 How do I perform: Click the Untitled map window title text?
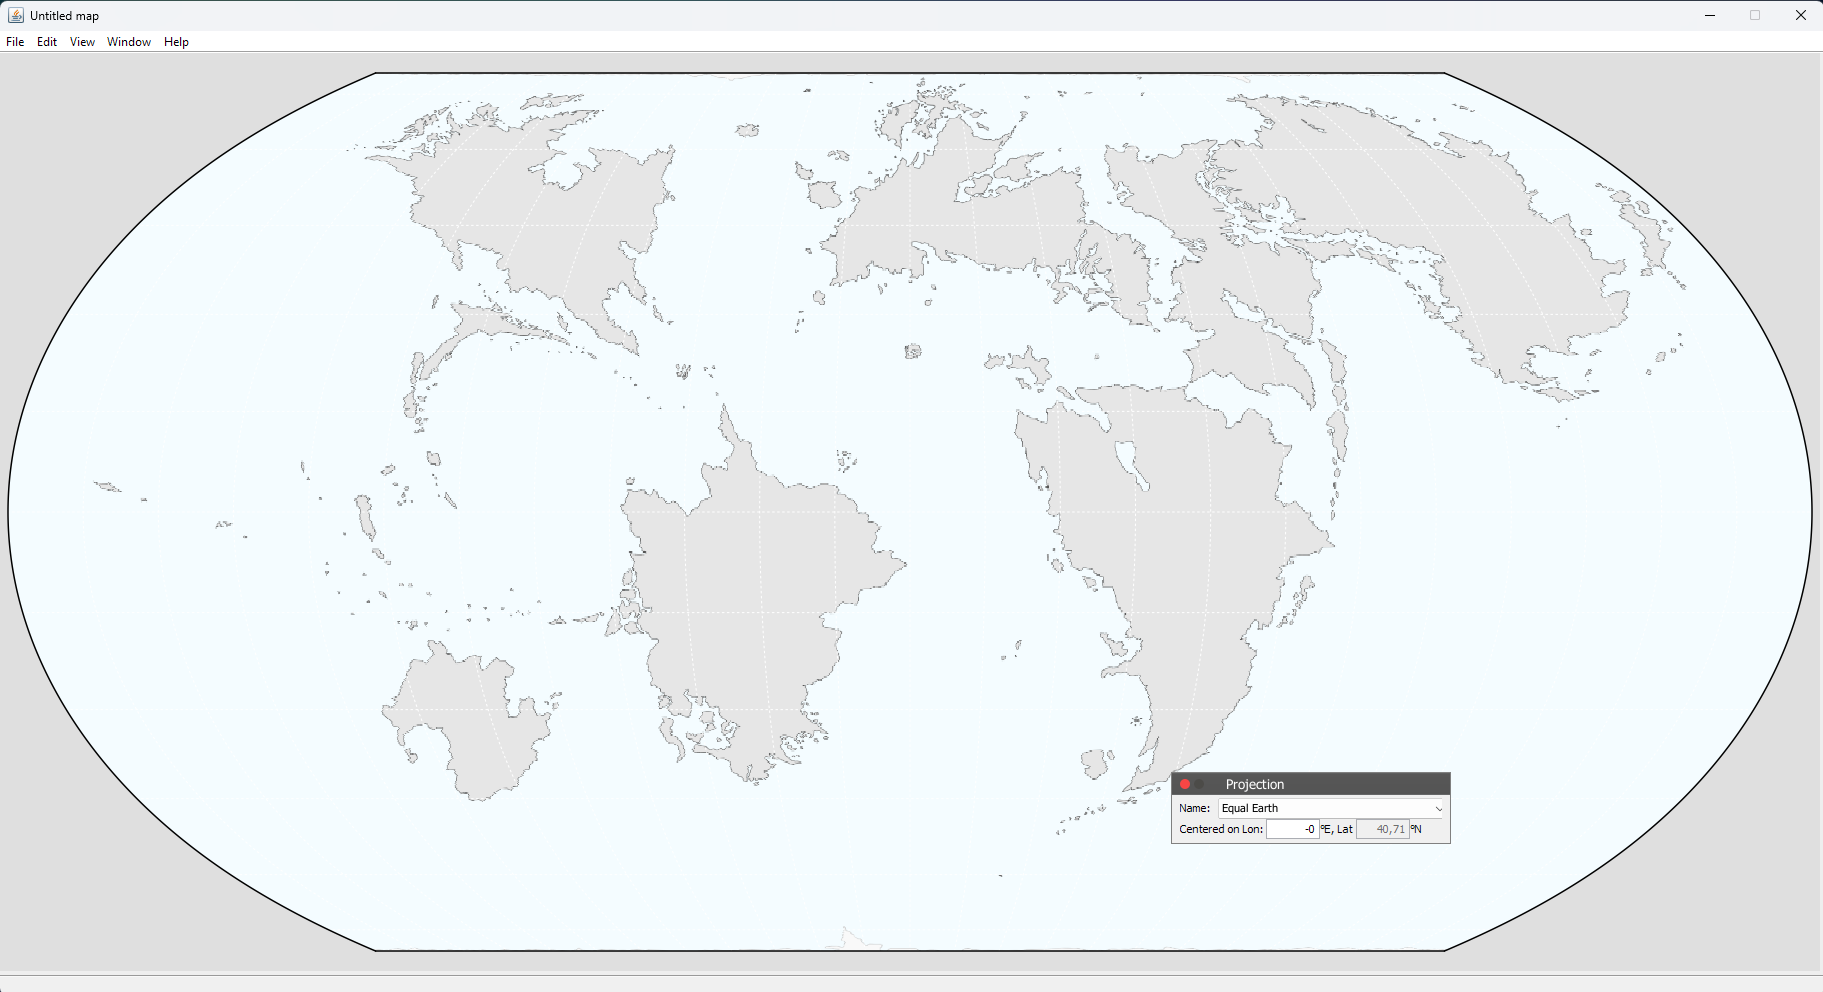tap(65, 16)
